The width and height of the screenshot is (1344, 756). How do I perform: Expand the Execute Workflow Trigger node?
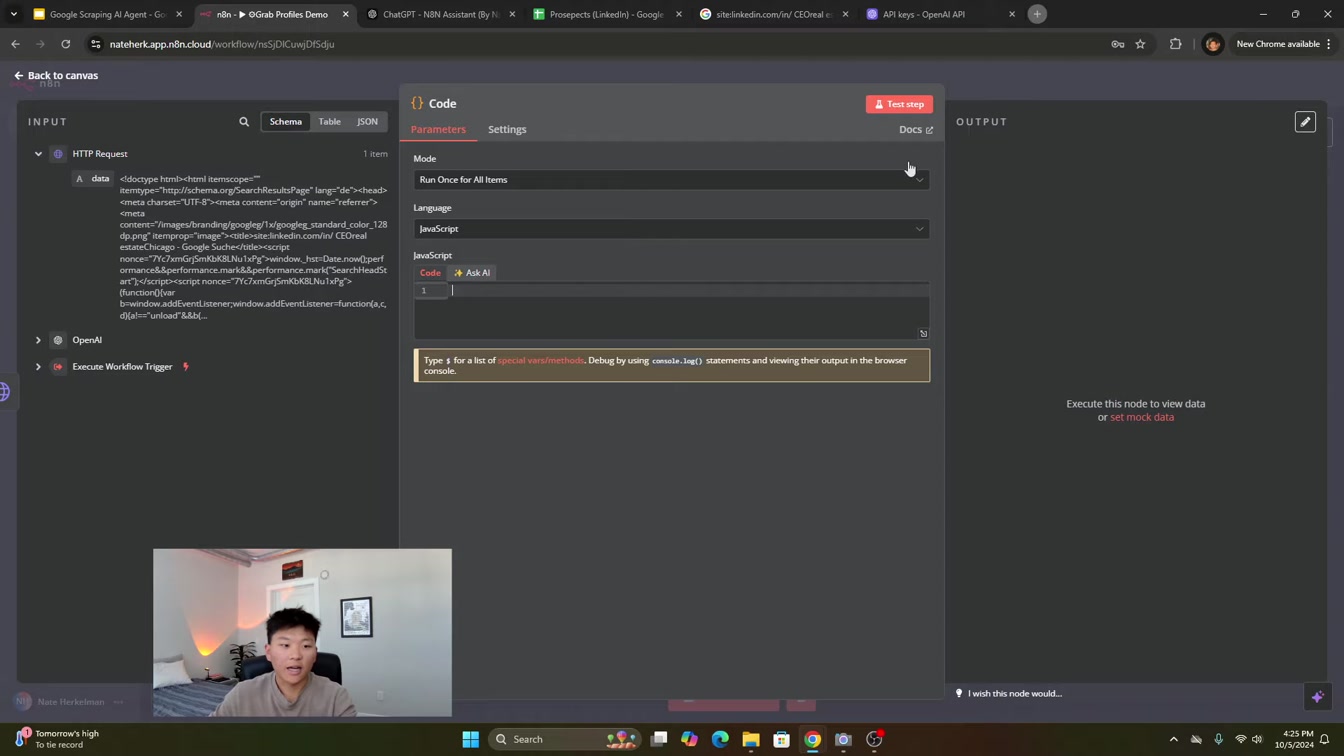click(38, 367)
